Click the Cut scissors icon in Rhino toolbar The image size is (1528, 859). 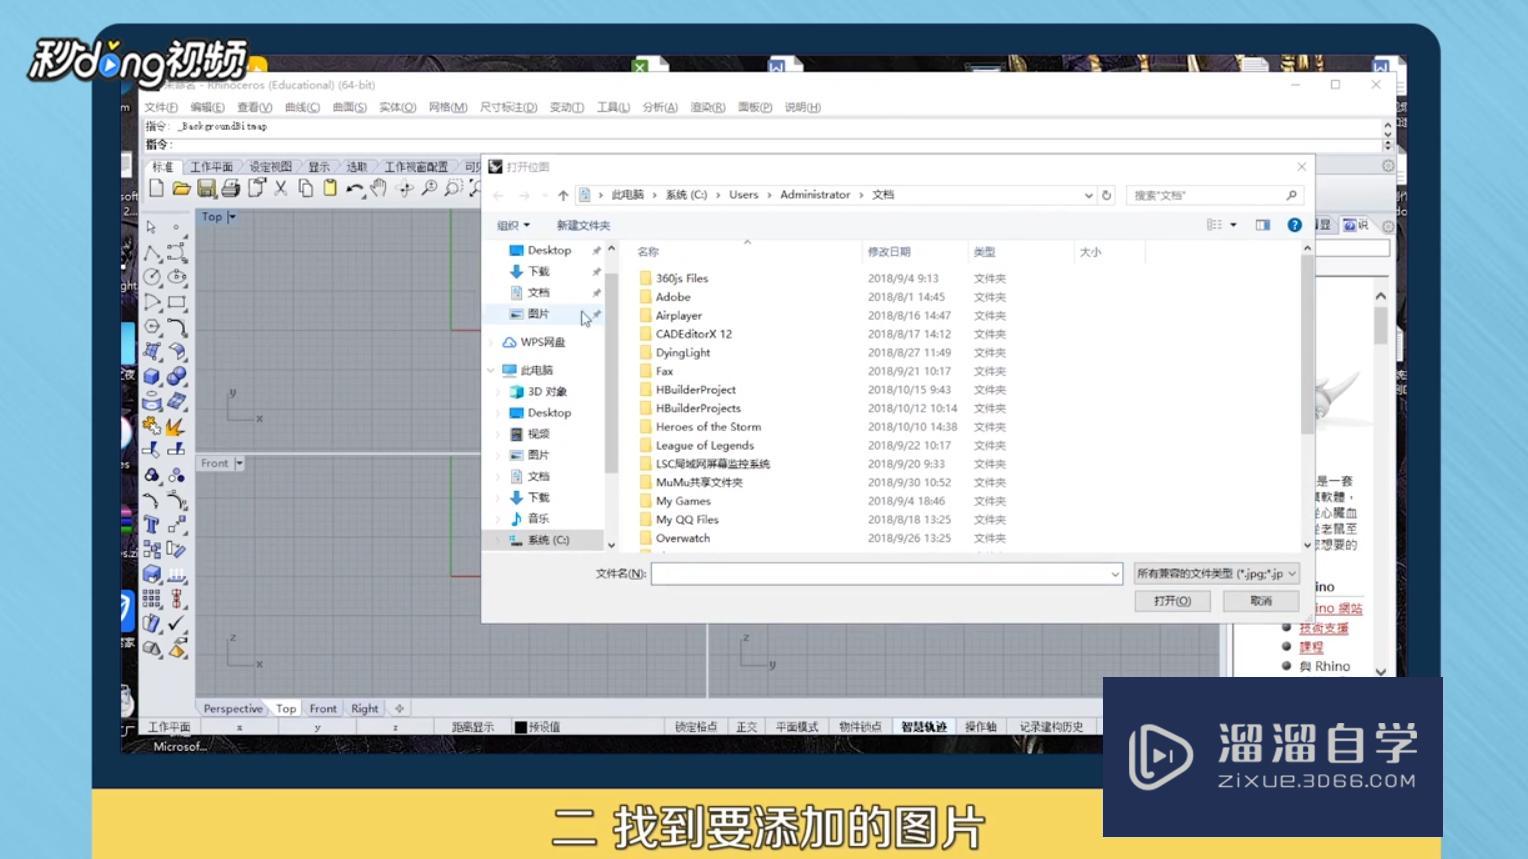pyautogui.click(x=281, y=188)
